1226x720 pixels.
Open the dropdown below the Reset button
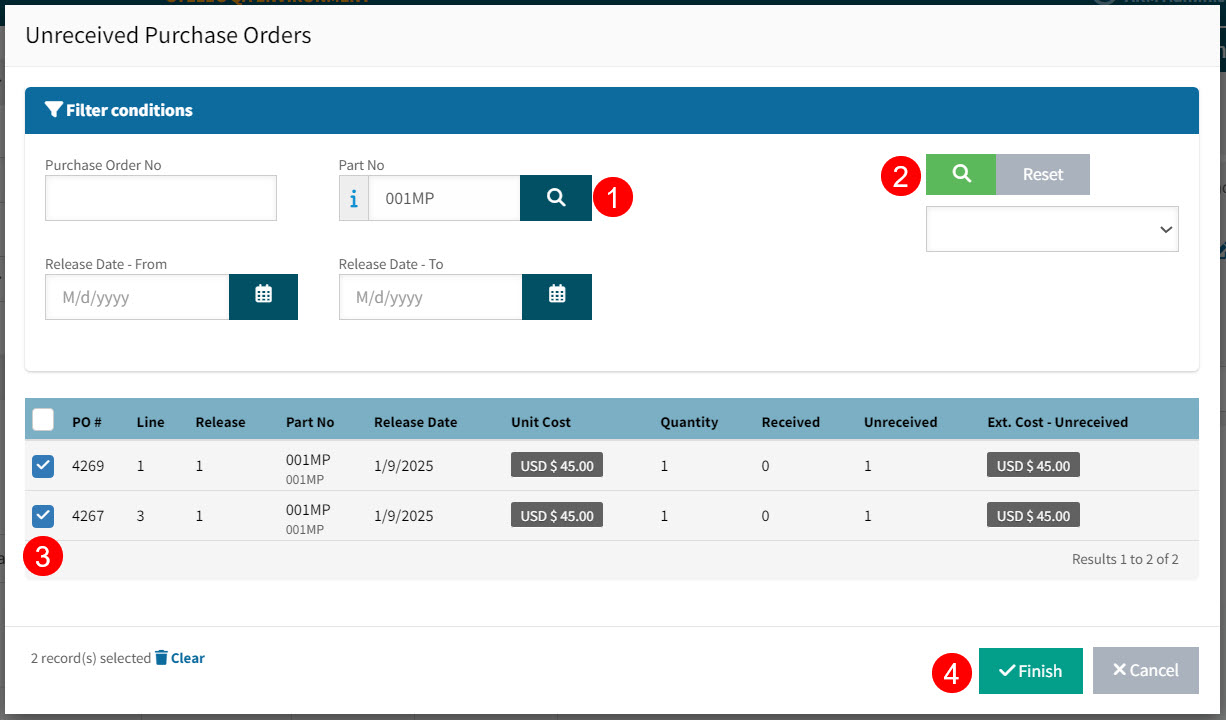click(x=1052, y=229)
